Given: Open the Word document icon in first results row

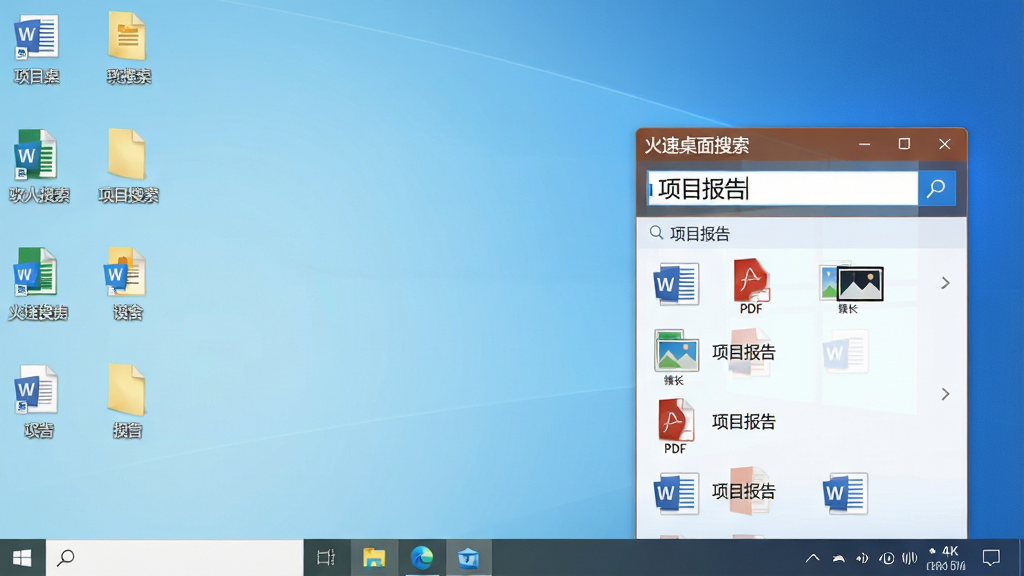Looking at the screenshot, I should click(676, 284).
